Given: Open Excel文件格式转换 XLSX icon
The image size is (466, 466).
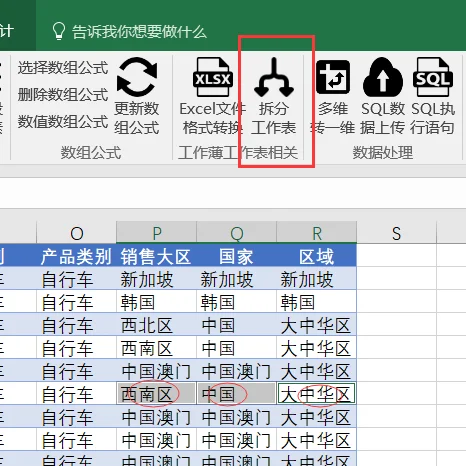Looking at the screenshot, I should (x=212, y=77).
